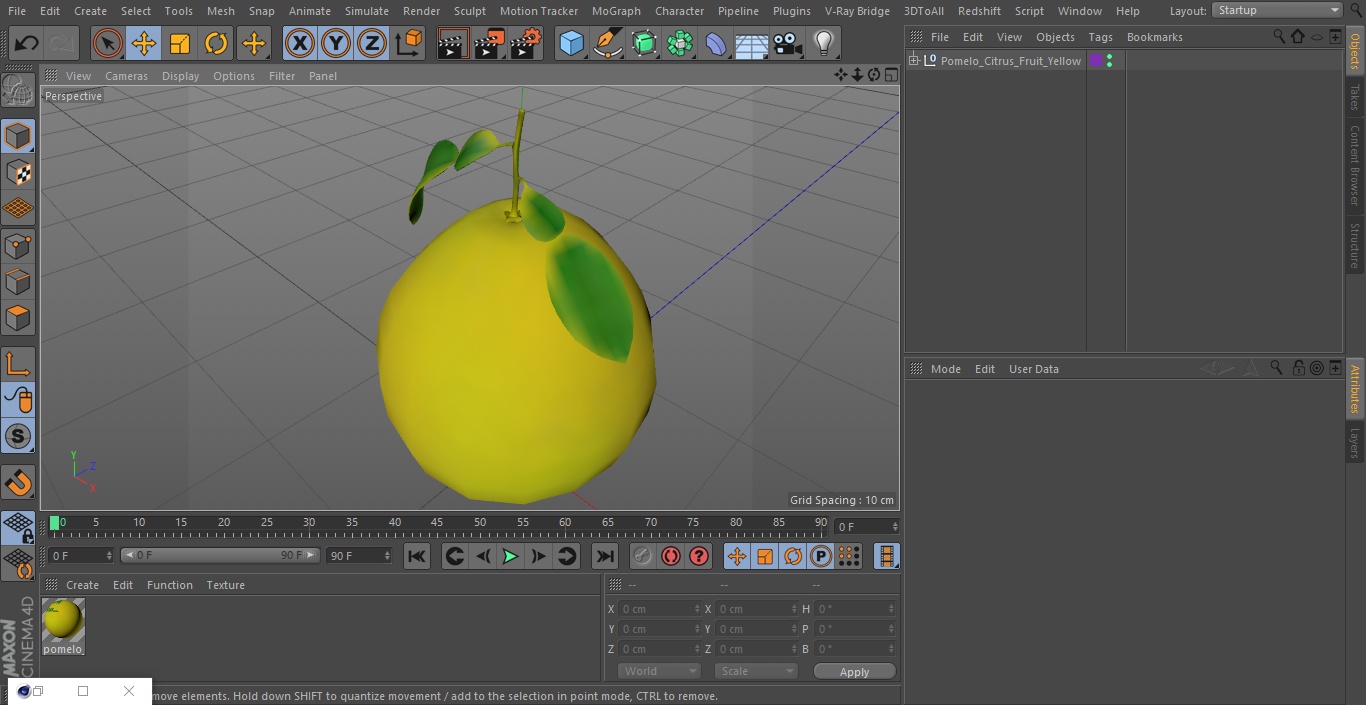This screenshot has width=1366, height=705.
Task: Switch to the Layers tab
Action: (x=1355, y=442)
